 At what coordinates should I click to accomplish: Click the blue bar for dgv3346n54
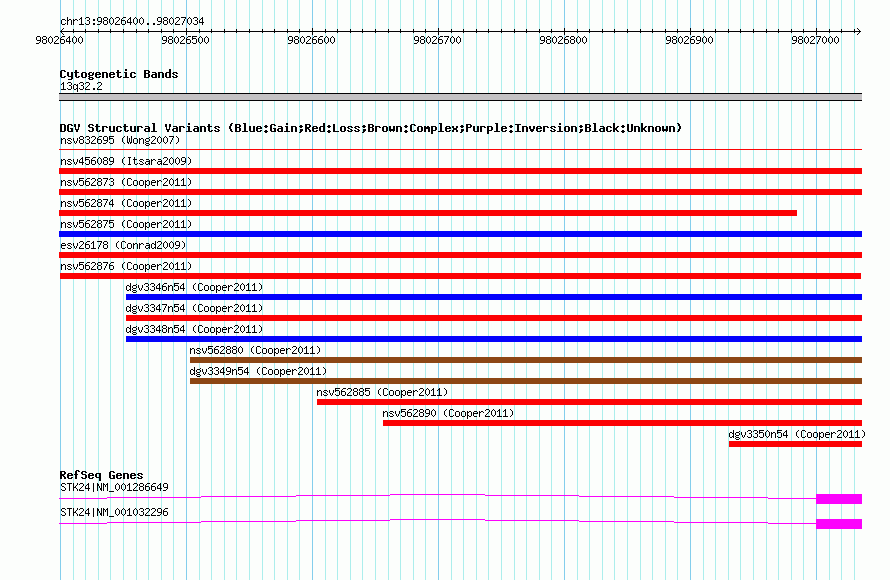[494, 297]
